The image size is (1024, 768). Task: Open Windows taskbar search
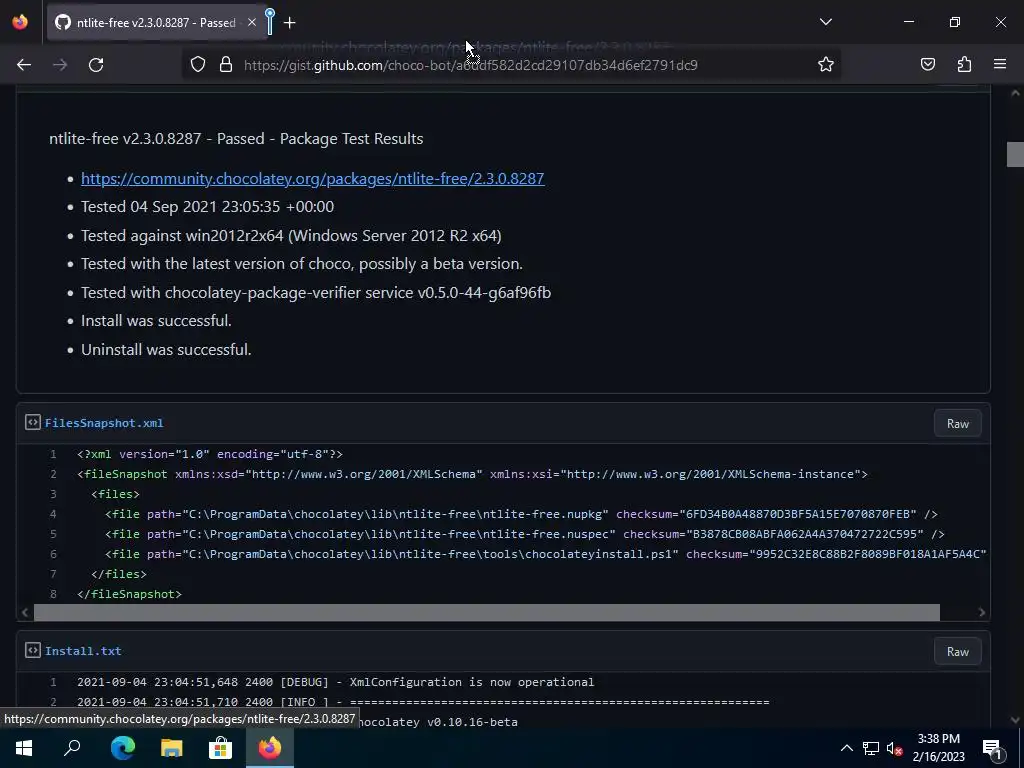[x=72, y=748]
